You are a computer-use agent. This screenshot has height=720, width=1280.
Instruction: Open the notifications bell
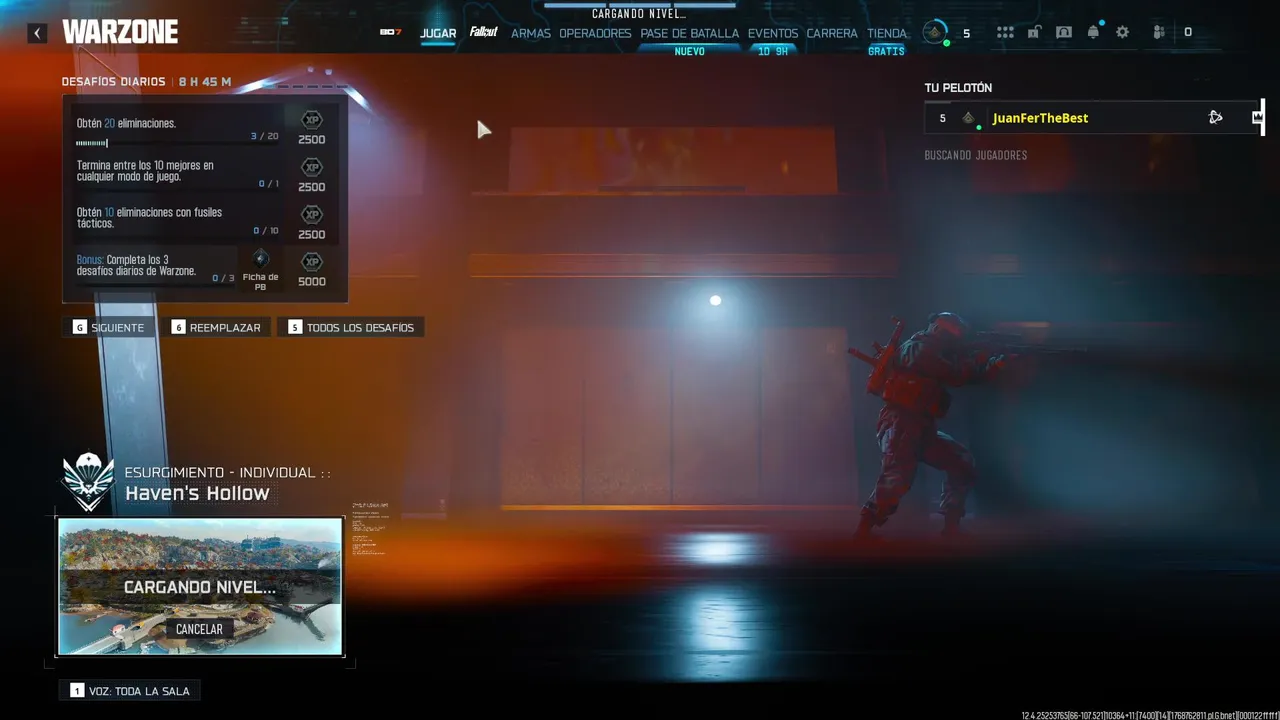tap(1093, 32)
